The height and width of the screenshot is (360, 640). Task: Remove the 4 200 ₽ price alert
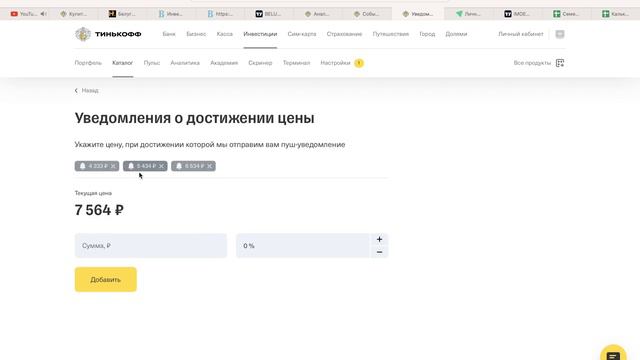[x=113, y=166]
